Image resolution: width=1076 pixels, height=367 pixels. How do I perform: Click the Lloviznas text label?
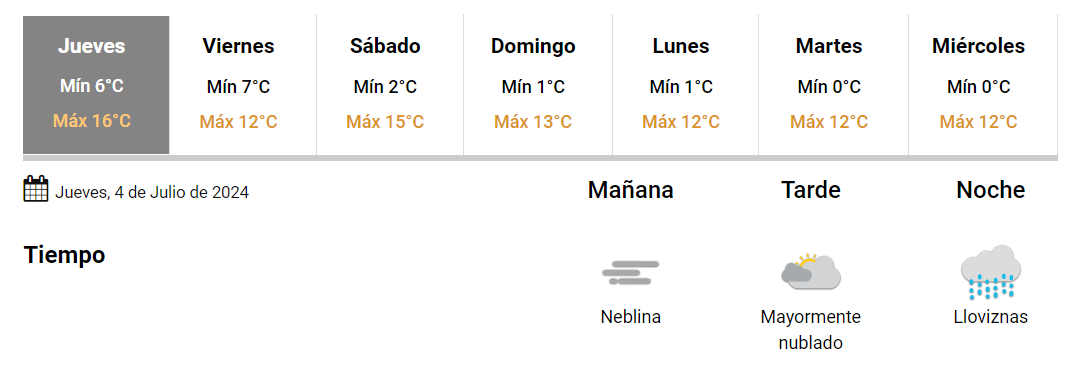pyautogui.click(x=990, y=317)
